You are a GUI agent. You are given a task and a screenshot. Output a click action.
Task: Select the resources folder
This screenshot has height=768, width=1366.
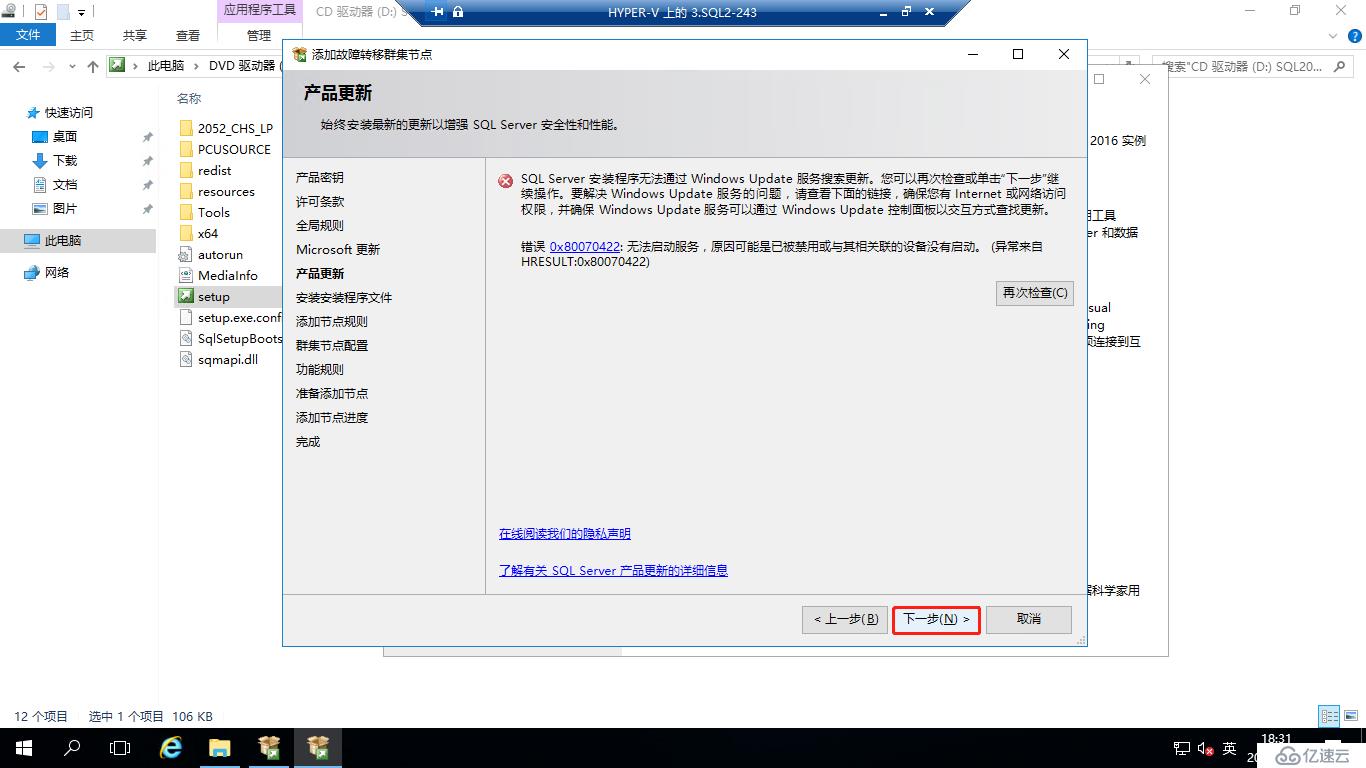(x=227, y=191)
